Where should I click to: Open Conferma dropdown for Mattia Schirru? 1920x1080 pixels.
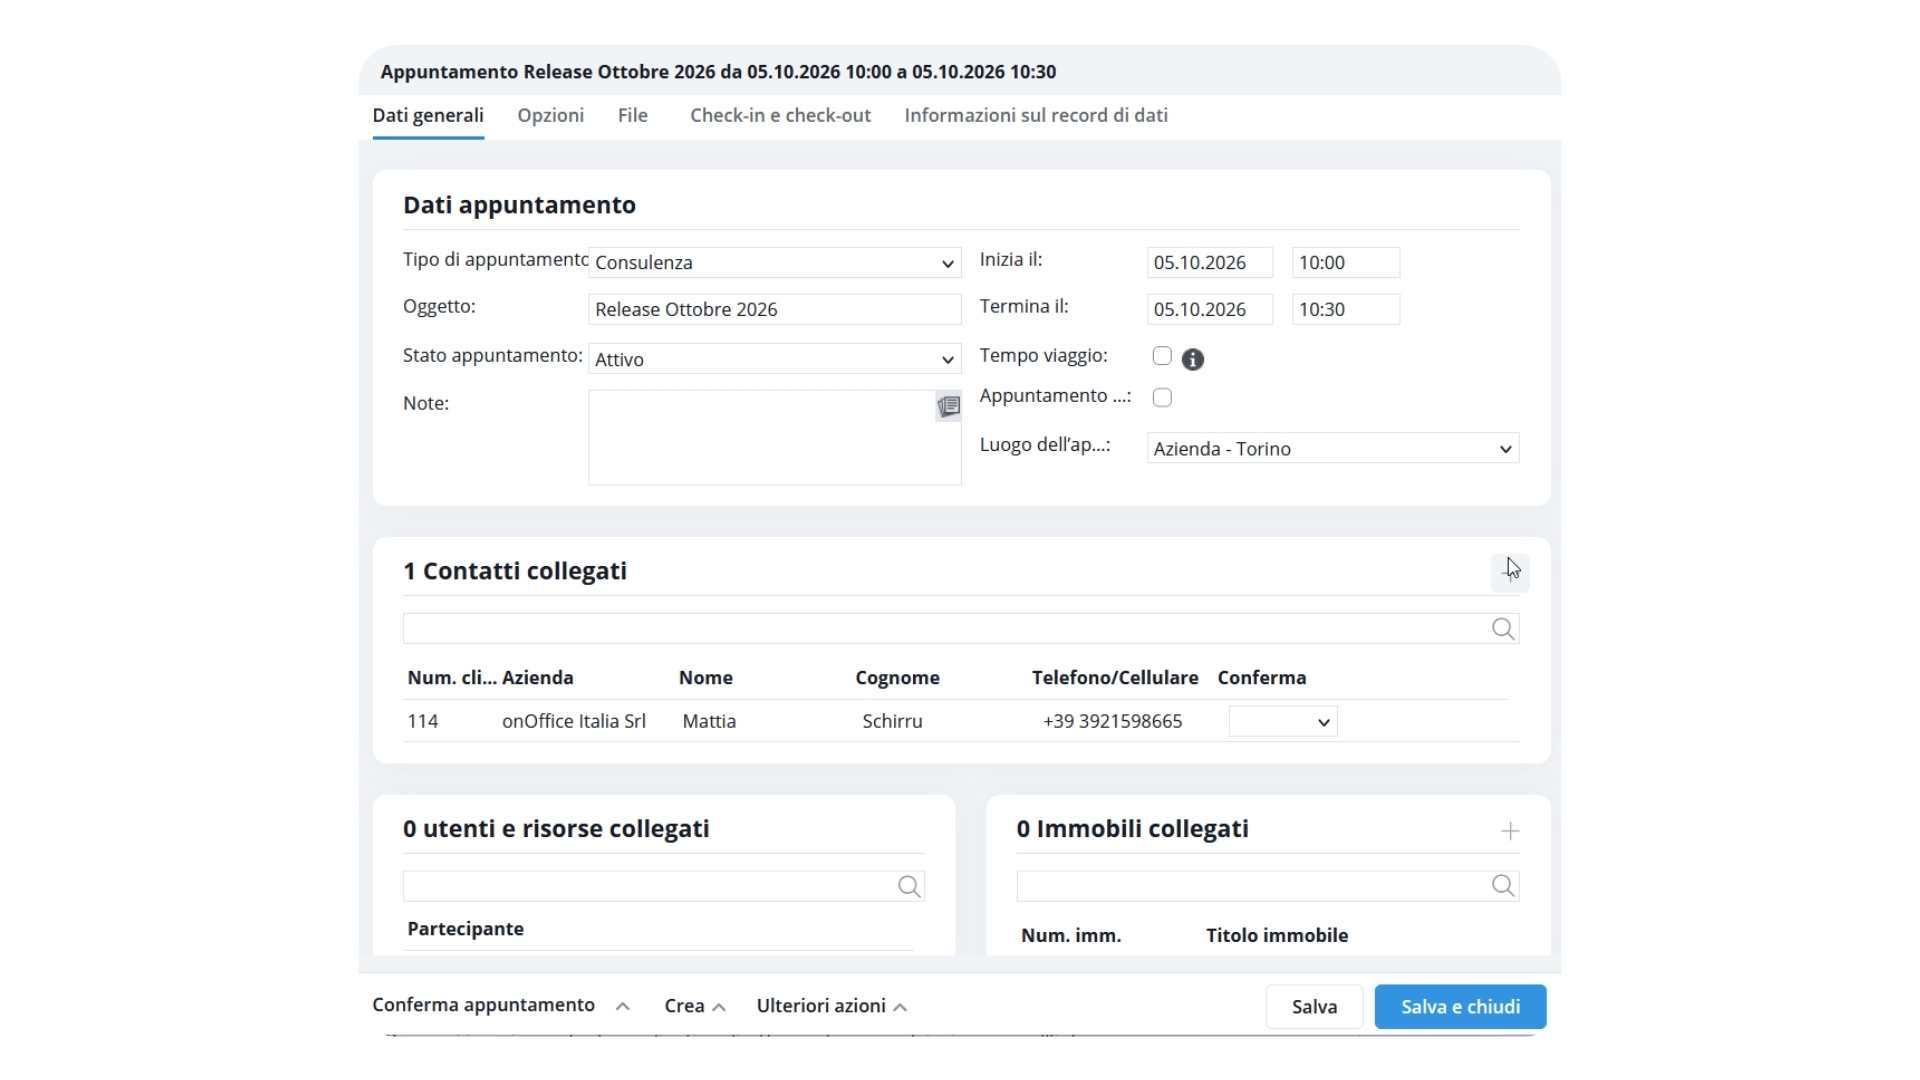click(1282, 721)
